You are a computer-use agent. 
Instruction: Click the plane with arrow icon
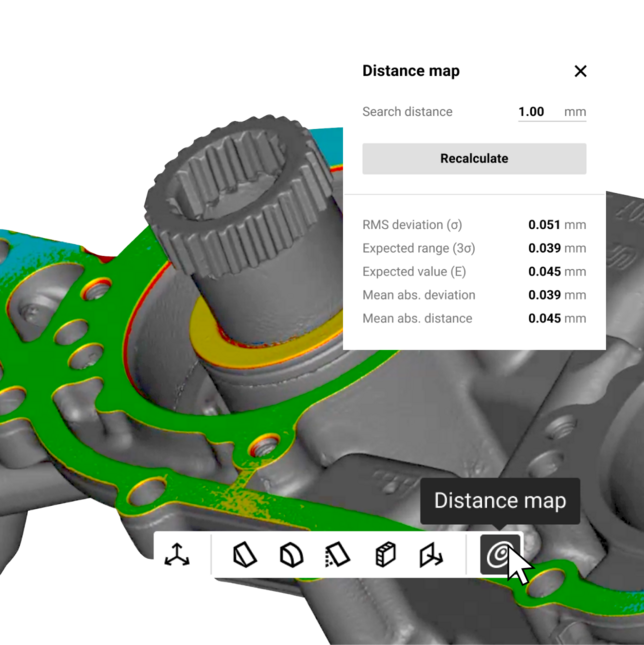(x=432, y=554)
